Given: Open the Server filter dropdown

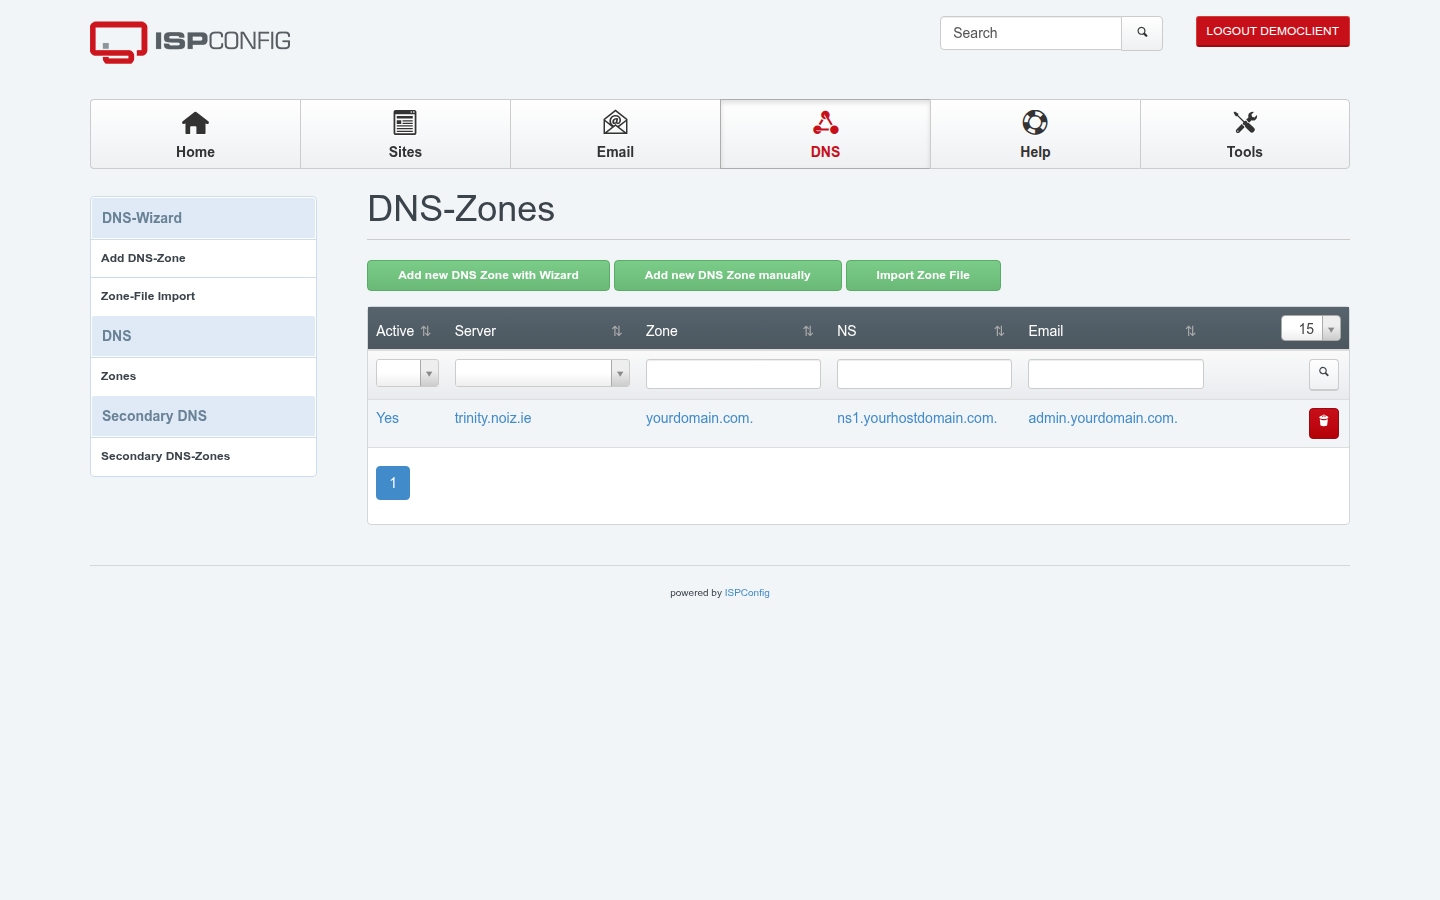Looking at the screenshot, I should 542,373.
